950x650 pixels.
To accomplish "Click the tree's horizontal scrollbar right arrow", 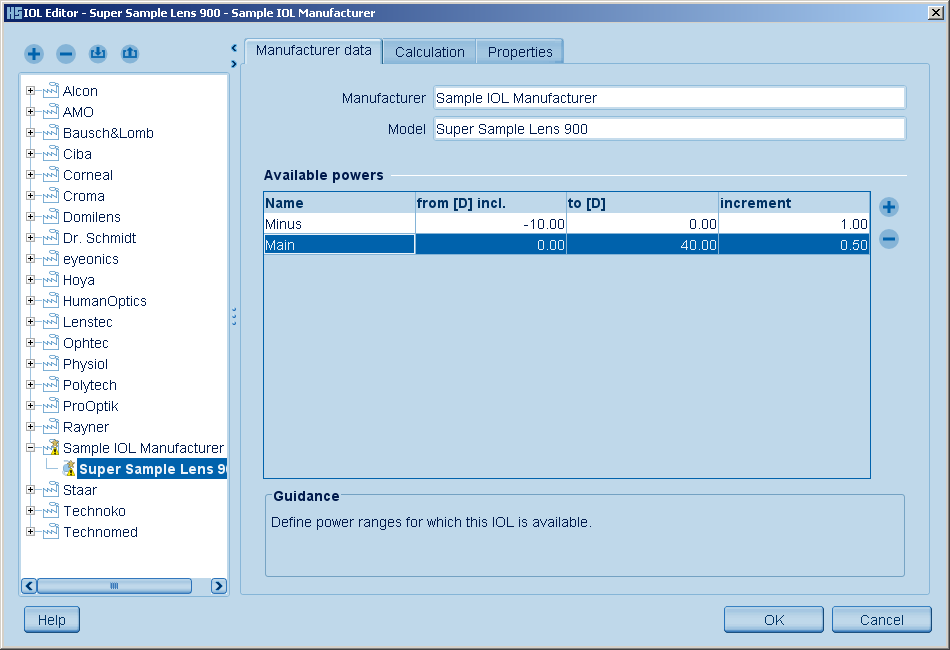I will pos(218,586).
